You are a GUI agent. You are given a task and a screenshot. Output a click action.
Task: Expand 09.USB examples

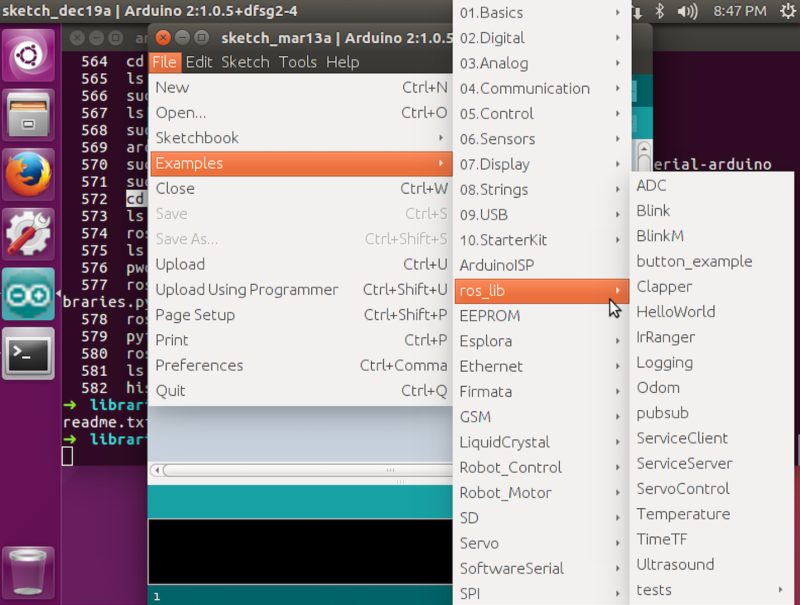[x=541, y=215]
